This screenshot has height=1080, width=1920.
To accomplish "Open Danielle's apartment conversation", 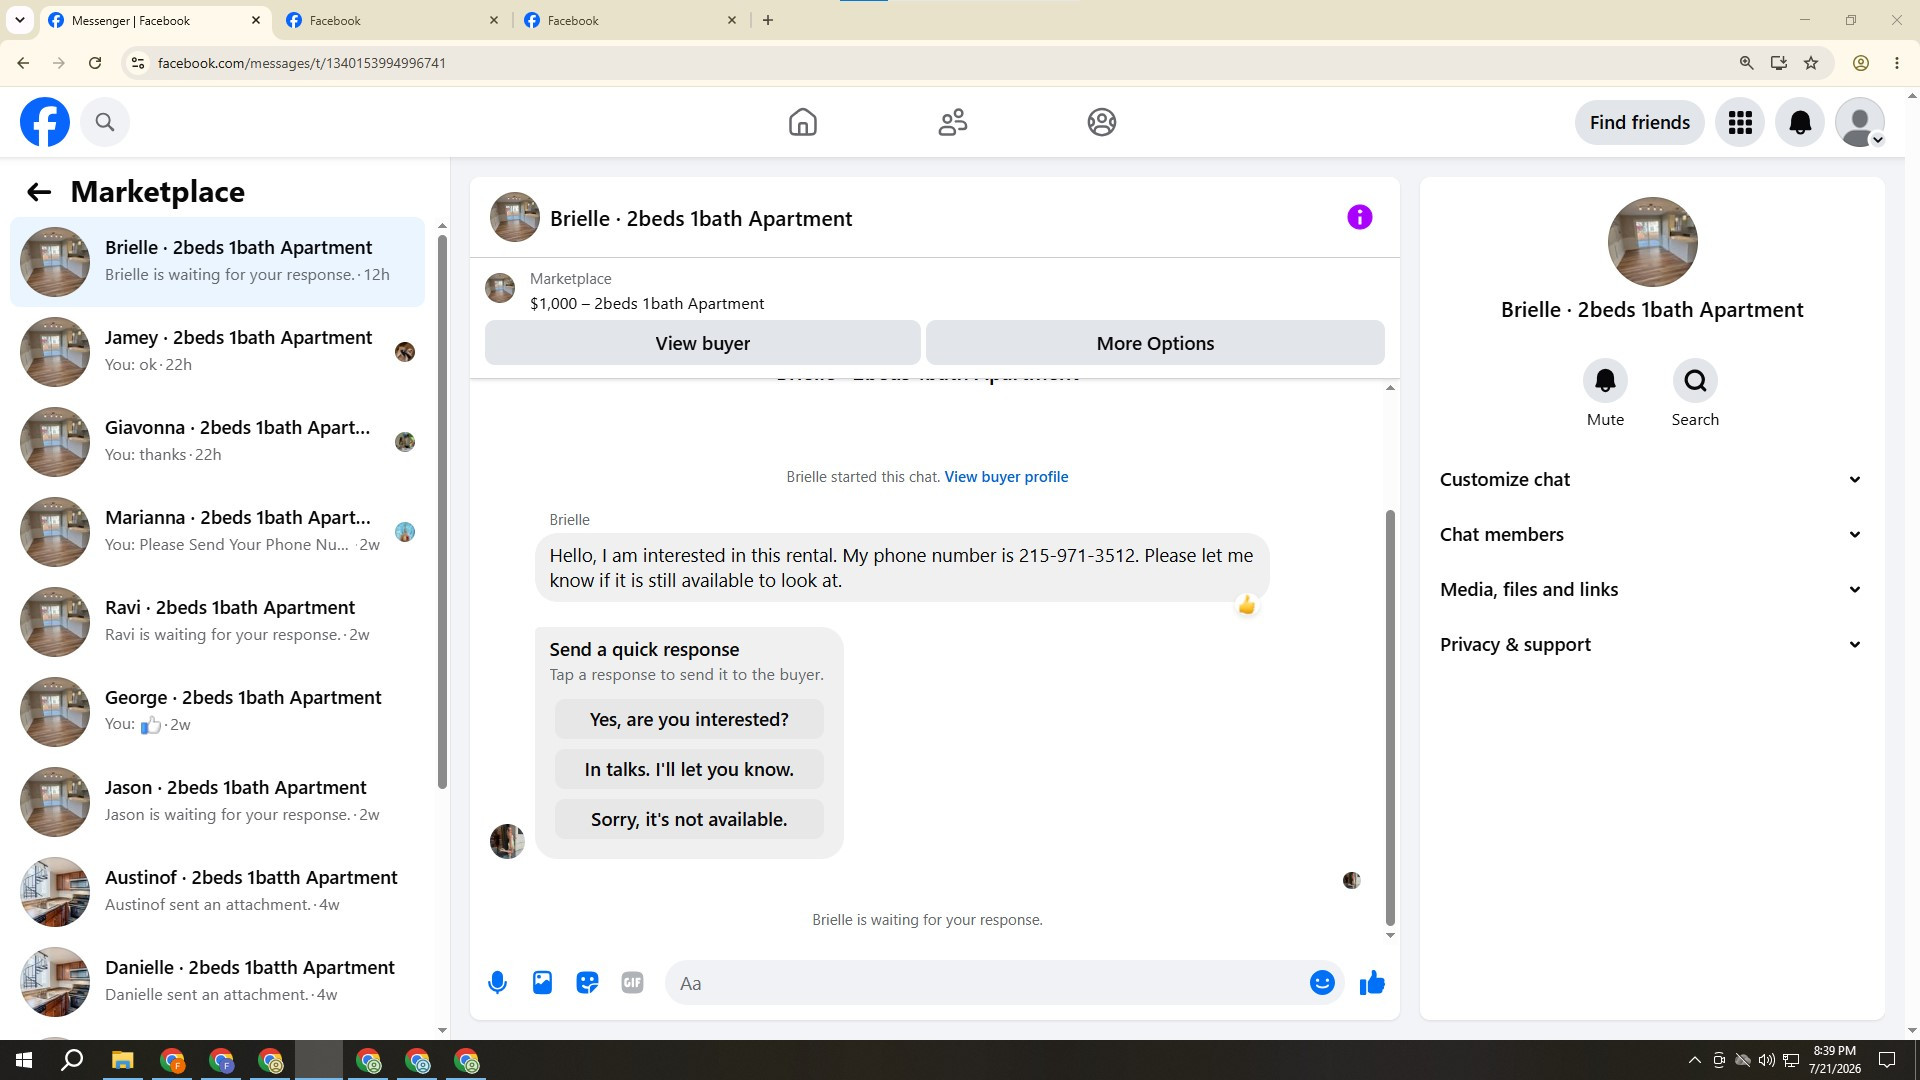I will pyautogui.click(x=217, y=981).
